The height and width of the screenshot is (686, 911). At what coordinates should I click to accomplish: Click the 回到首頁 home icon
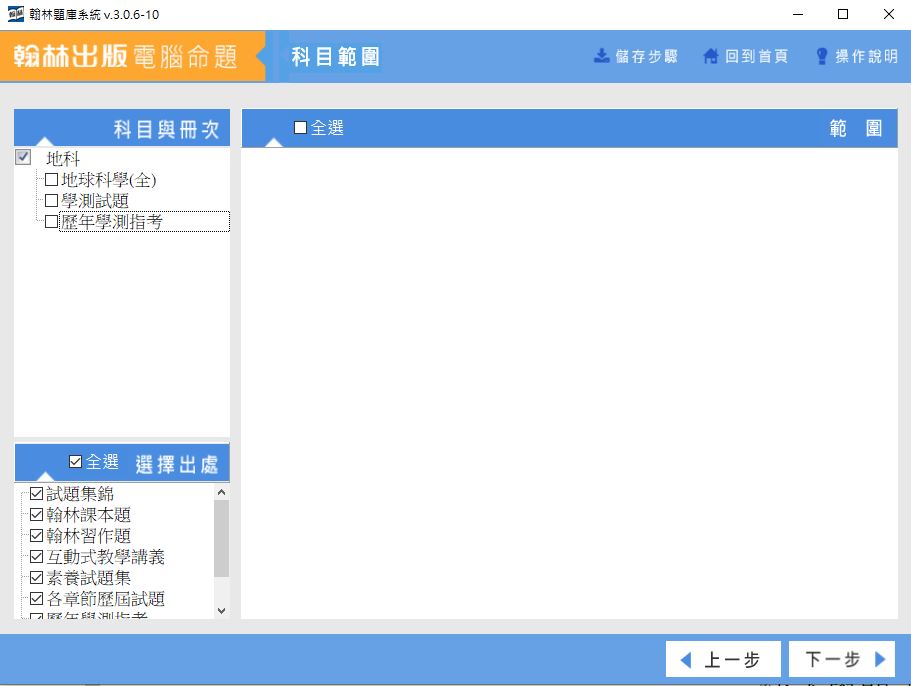pos(711,56)
